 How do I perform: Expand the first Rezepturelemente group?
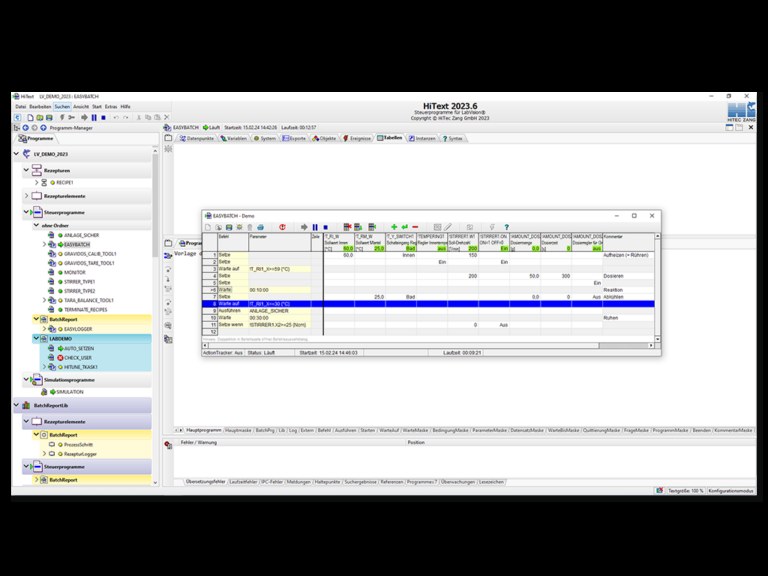26,196
